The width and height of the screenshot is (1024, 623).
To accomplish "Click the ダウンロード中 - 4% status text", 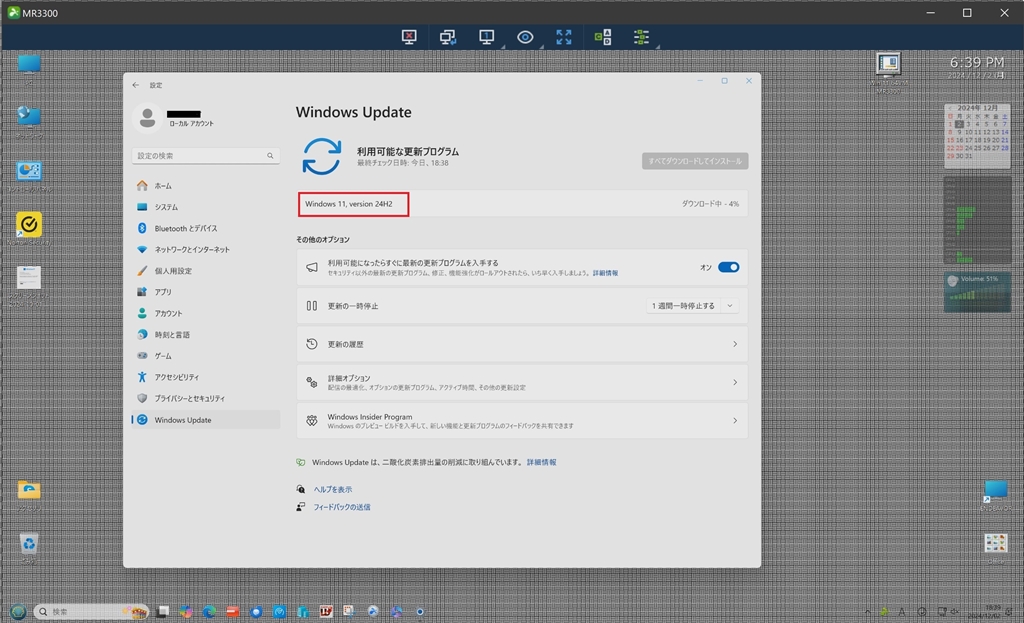I will click(x=710, y=204).
